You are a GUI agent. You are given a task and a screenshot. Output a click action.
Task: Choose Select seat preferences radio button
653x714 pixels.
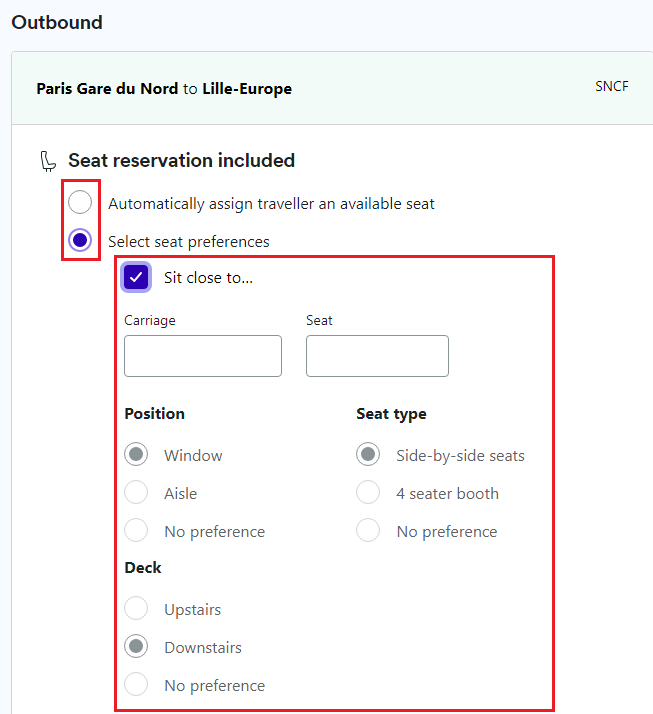80,240
